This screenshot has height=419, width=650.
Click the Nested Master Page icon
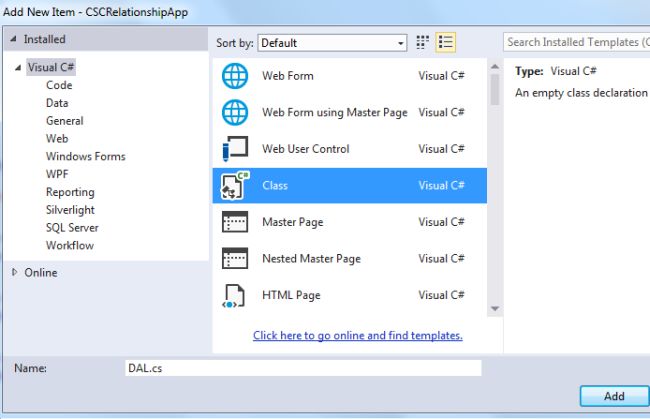tap(235, 258)
